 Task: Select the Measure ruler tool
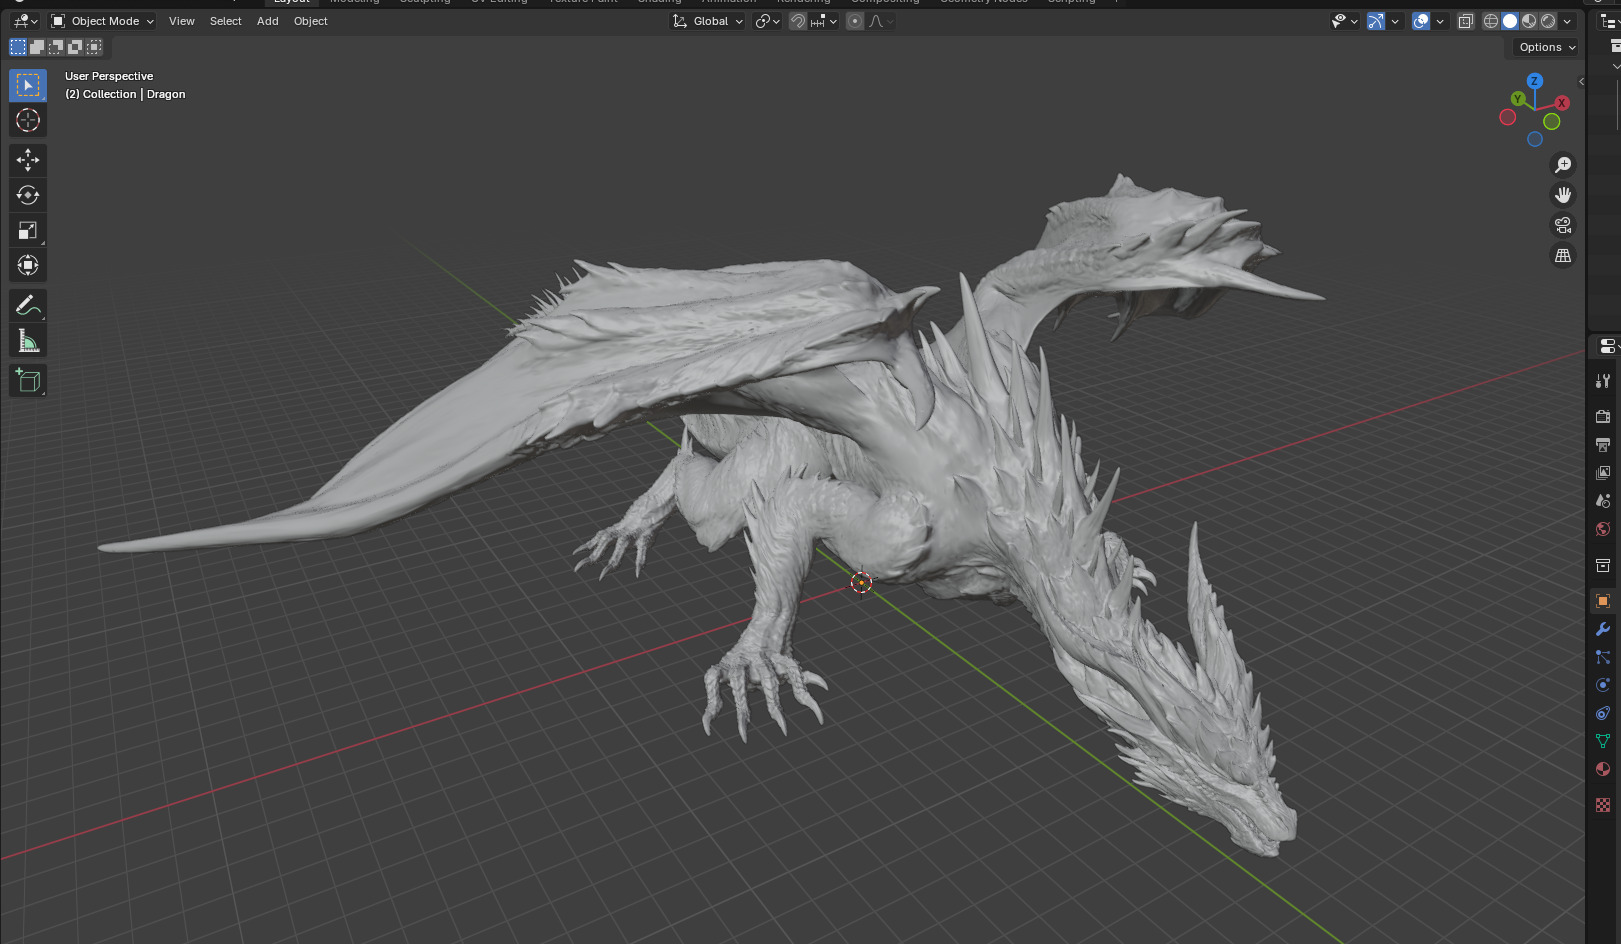(28, 341)
